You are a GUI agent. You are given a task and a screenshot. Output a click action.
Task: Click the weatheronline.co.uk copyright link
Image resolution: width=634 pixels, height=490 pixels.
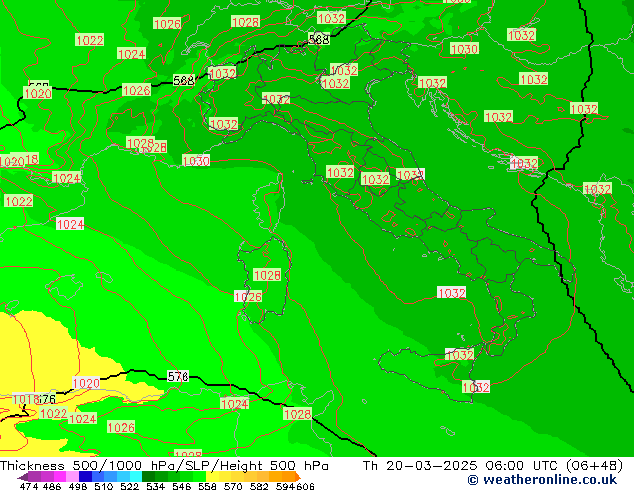[x=542, y=480]
